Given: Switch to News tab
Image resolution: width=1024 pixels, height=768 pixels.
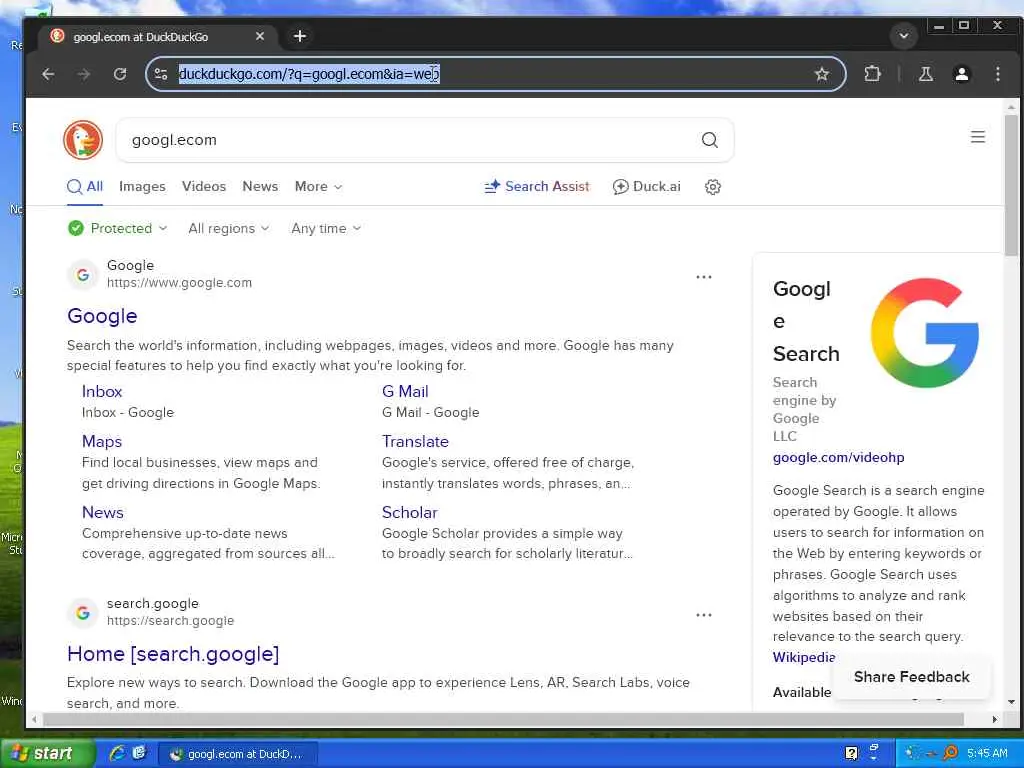Looking at the screenshot, I should [x=260, y=187].
